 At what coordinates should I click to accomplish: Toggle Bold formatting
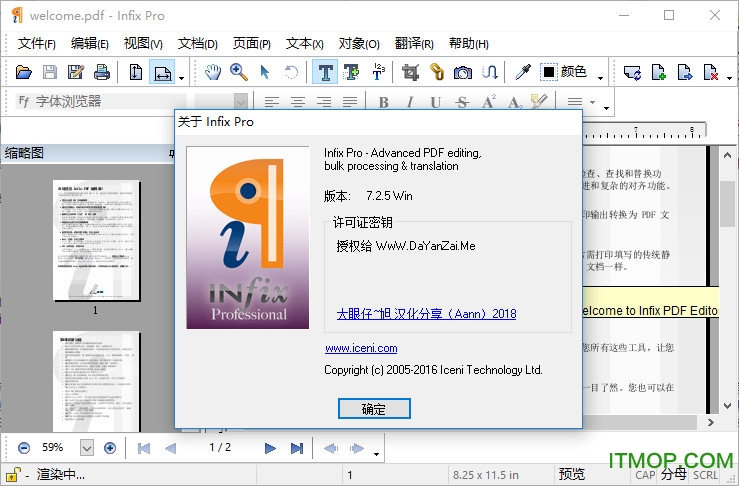pos(384,101)
